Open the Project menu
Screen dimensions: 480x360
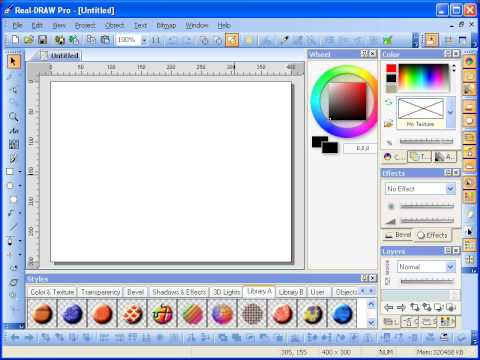click(x=85, y=25)
